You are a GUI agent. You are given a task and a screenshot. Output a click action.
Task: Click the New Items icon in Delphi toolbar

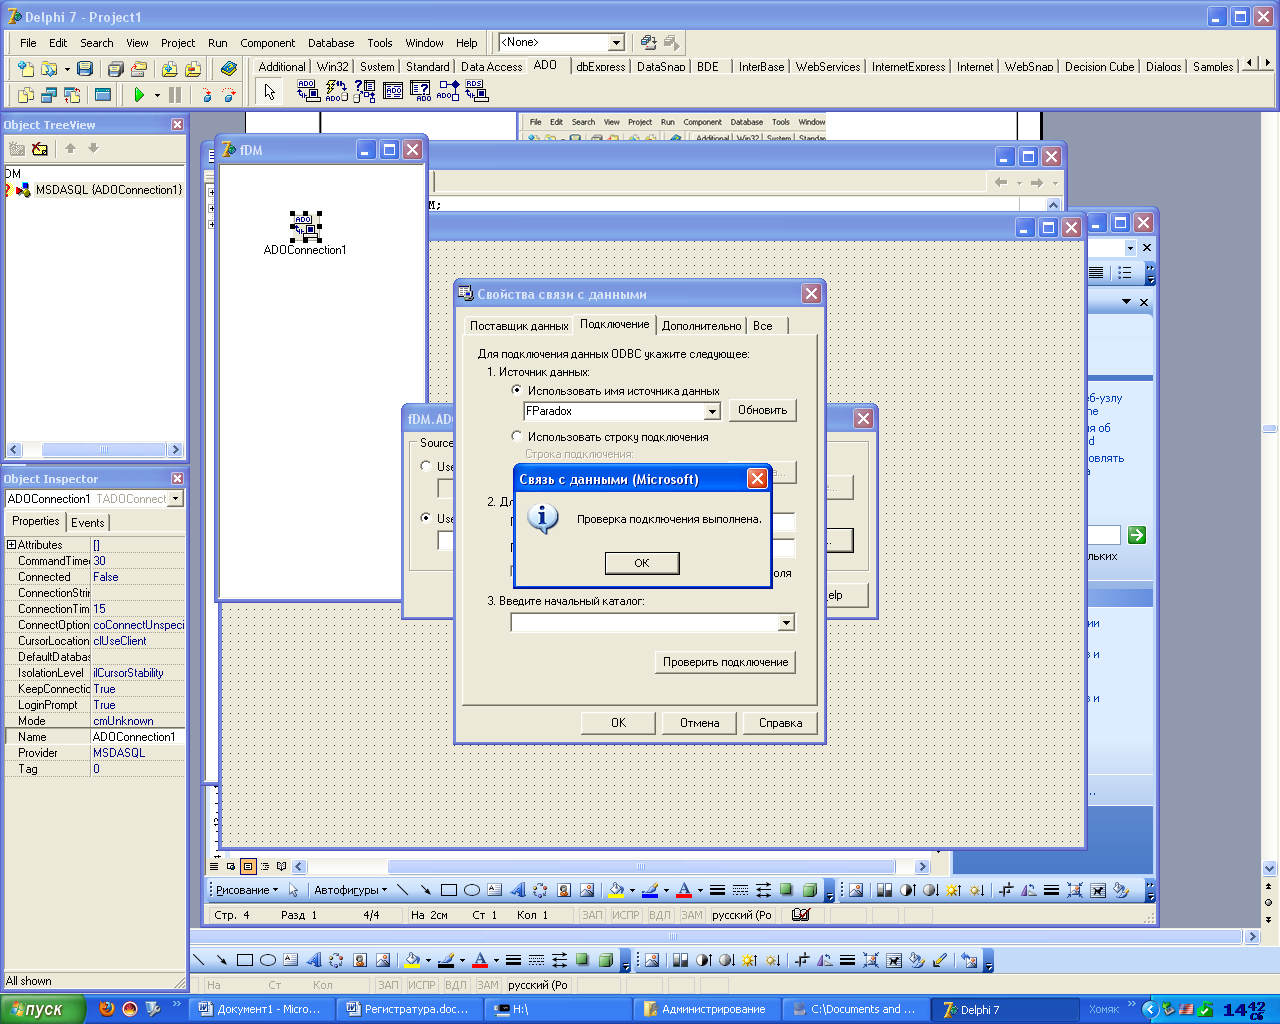point(26,69)
